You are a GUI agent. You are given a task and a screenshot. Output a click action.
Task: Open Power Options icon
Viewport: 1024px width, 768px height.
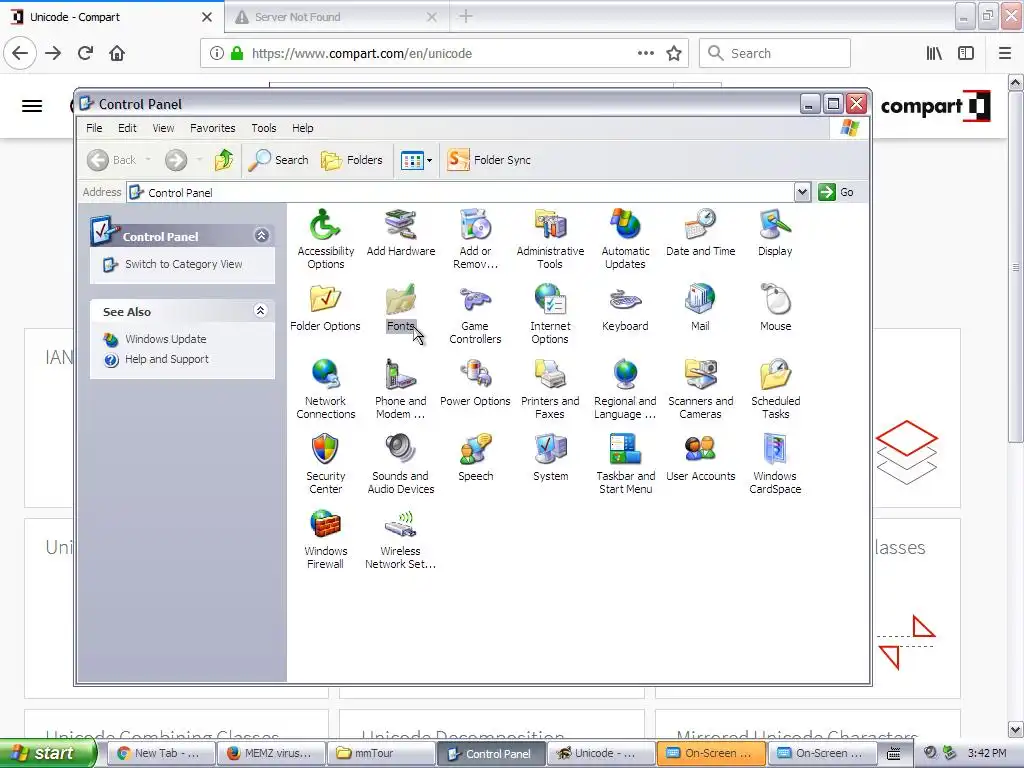tap(475, 383)
